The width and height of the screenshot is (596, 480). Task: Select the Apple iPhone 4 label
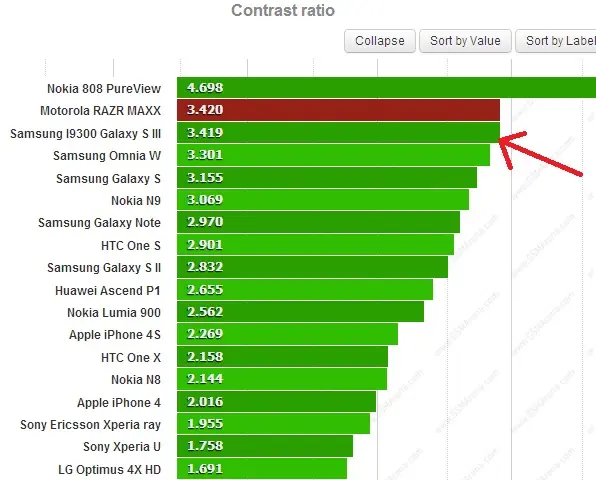119,402
